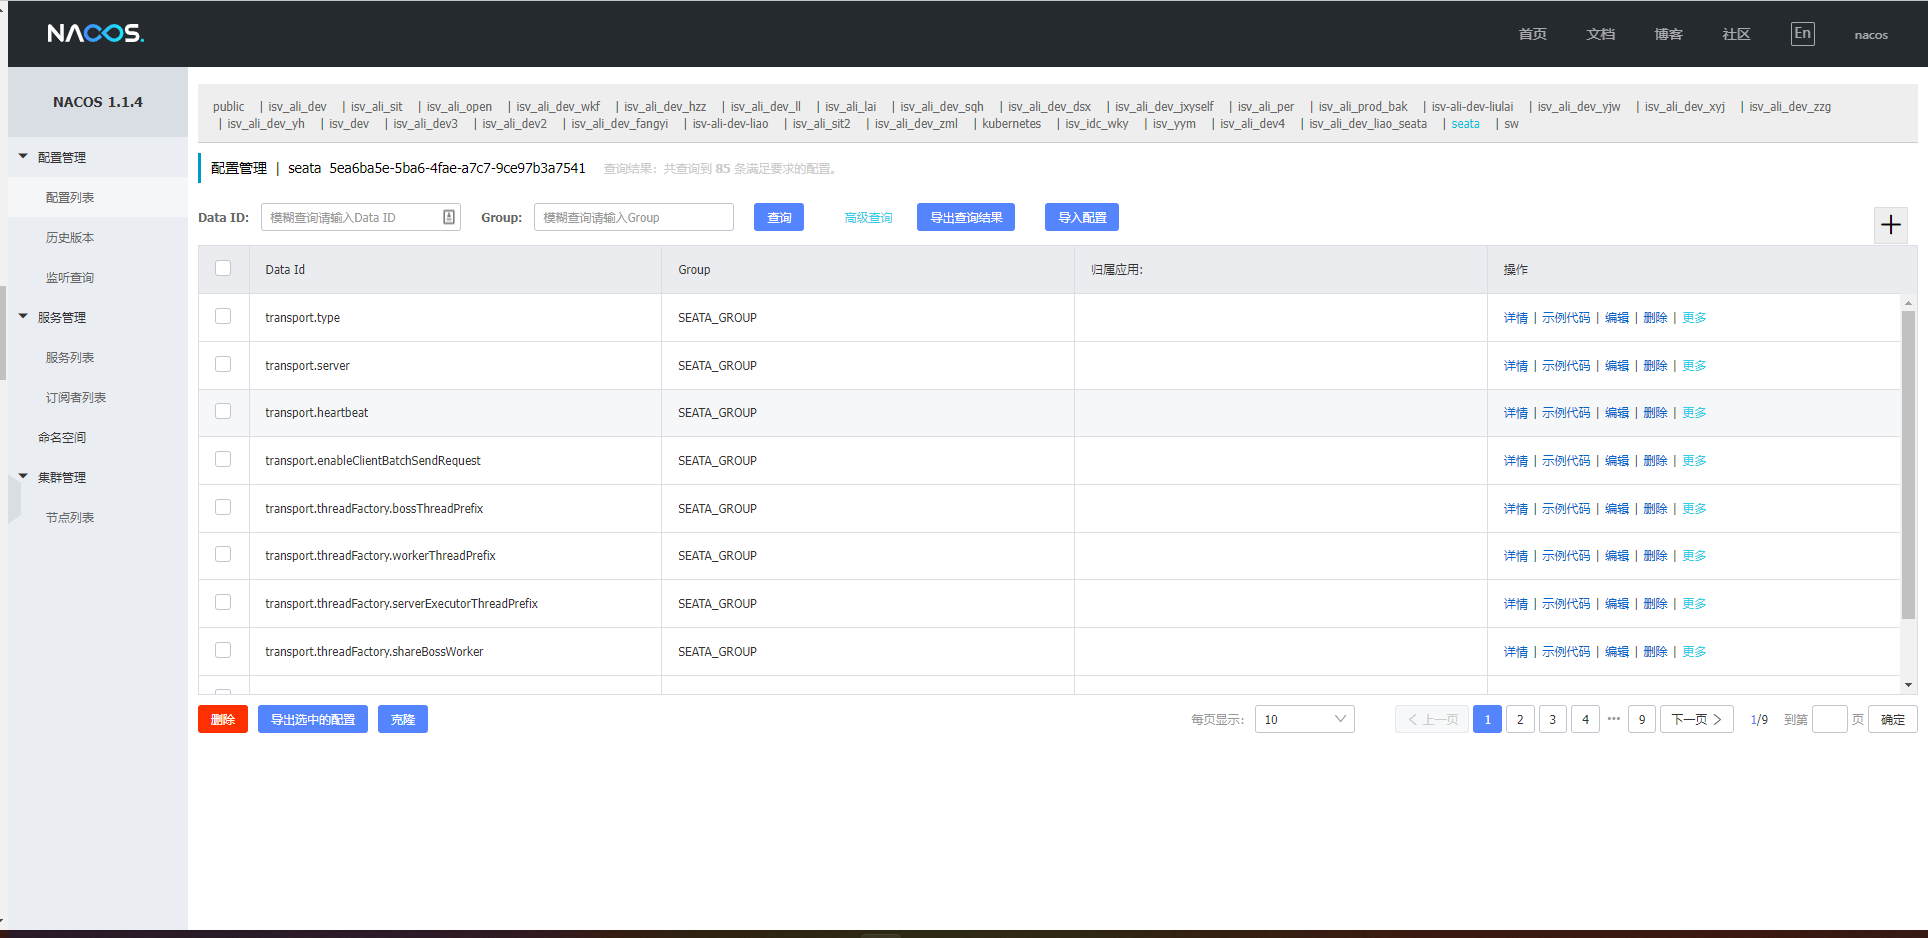Open 历史版本 in sidebar
Image resolution: width=1928 pixels, height=938 pixels.
70,238
